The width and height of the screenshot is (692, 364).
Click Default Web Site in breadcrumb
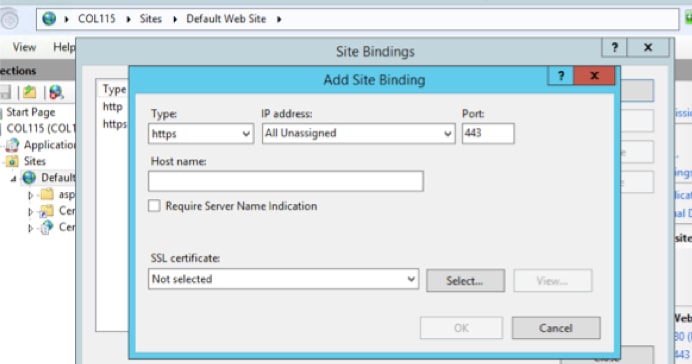coord(226,19)
